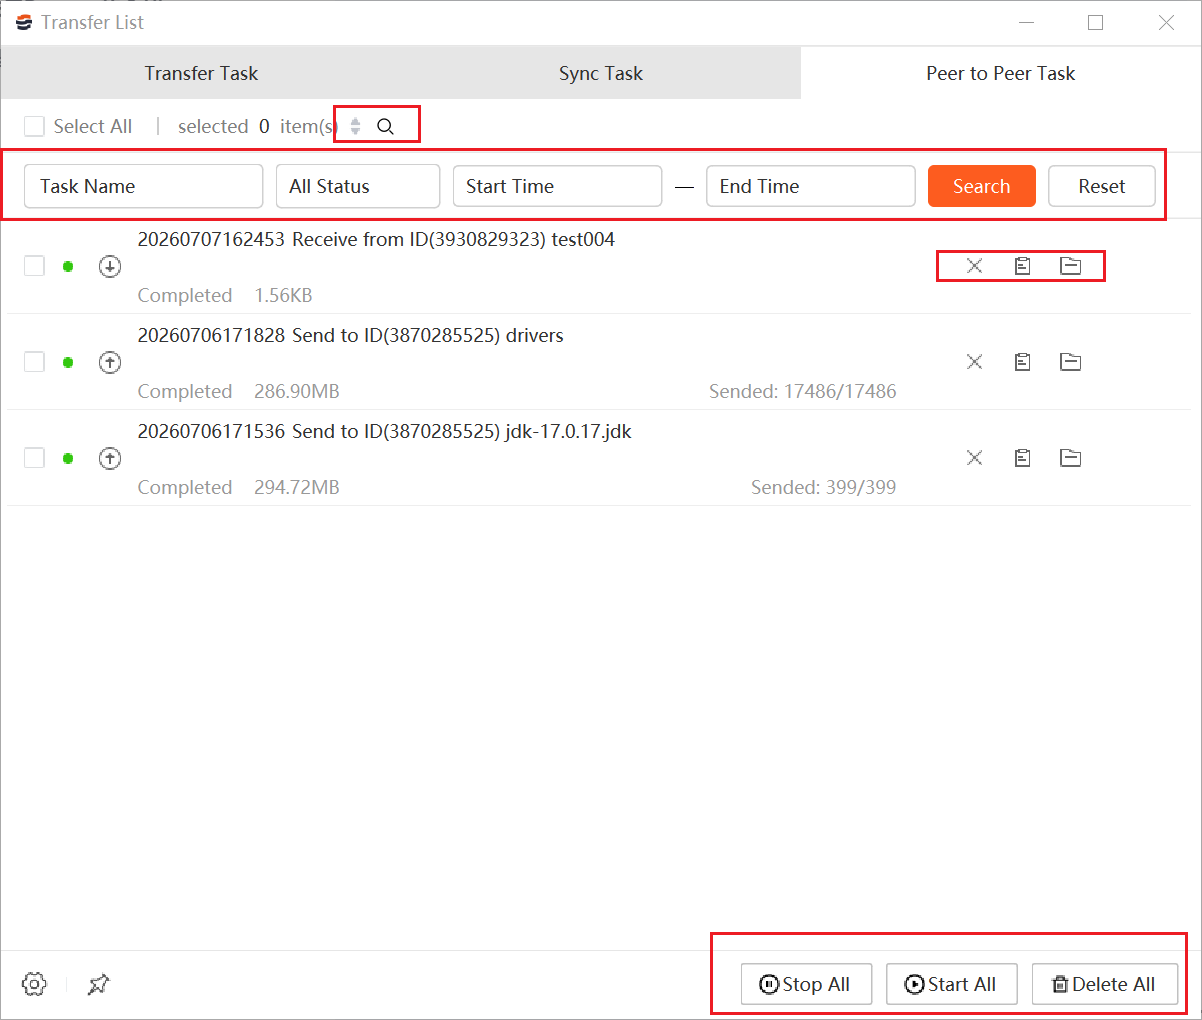Click the Reset button
This screenshot has height=1020, width=1202.
click(1102, 186)
